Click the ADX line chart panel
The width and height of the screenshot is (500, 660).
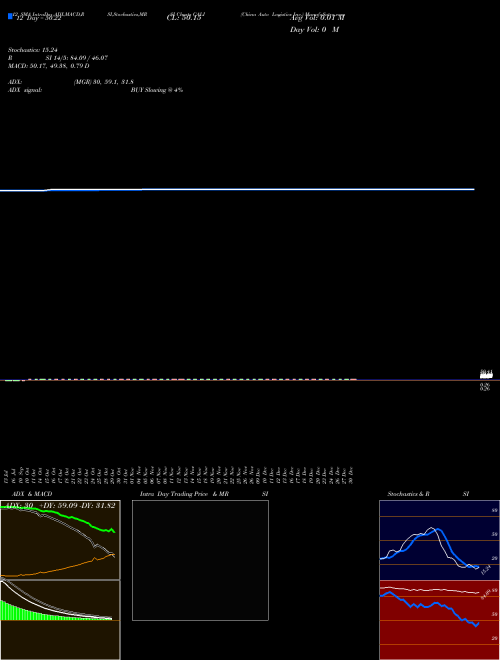point(60,540)
